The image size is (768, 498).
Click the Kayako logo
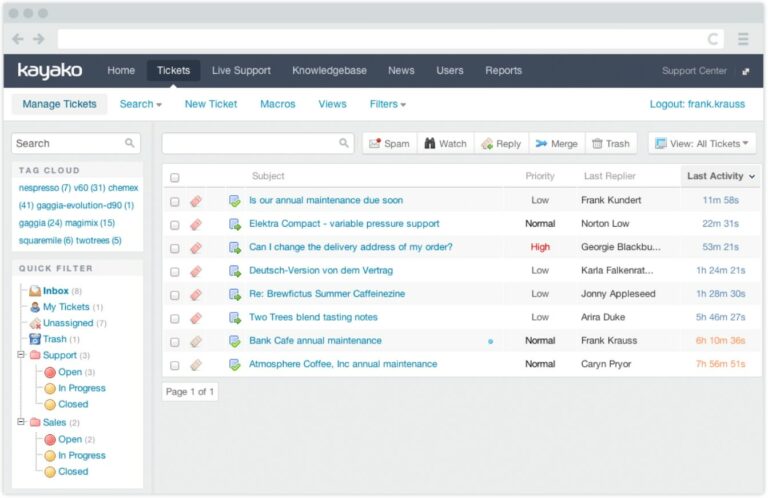[x=49, y=71]
